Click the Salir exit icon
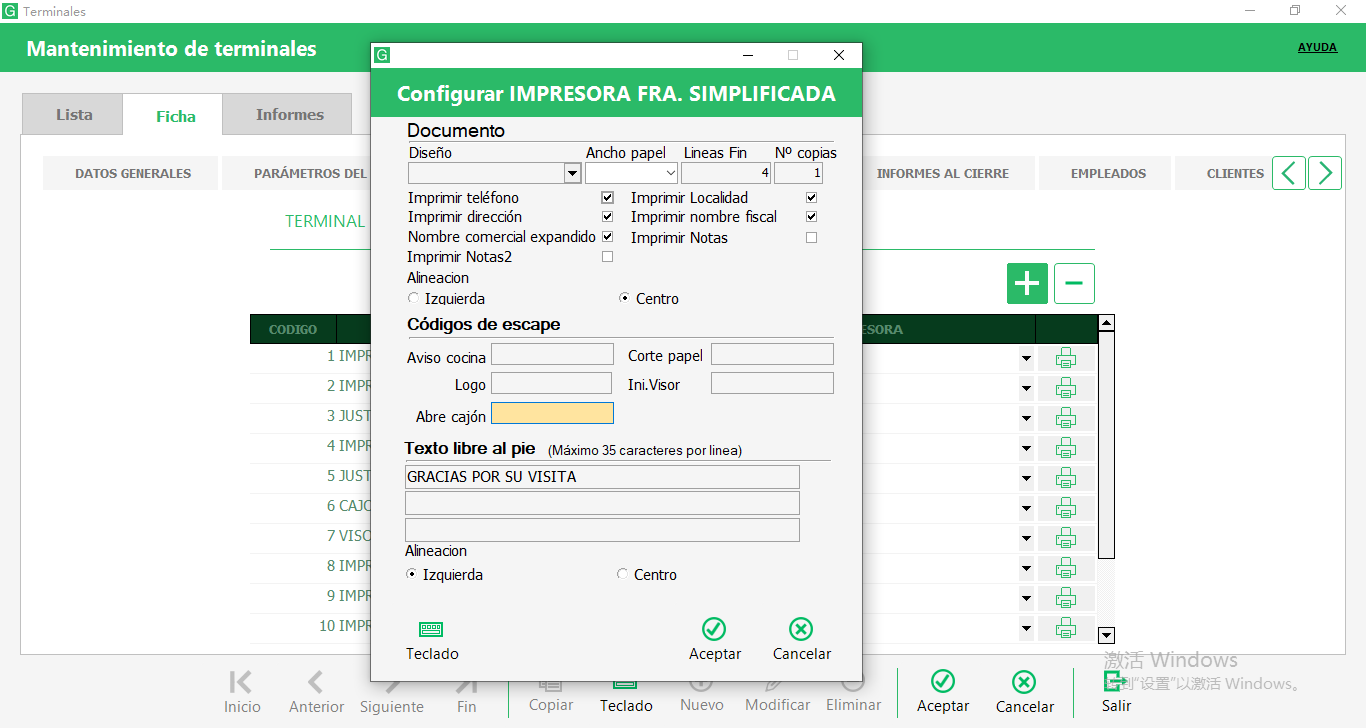This screenshot has height=728, width=1366. (x=1115, y=683)
